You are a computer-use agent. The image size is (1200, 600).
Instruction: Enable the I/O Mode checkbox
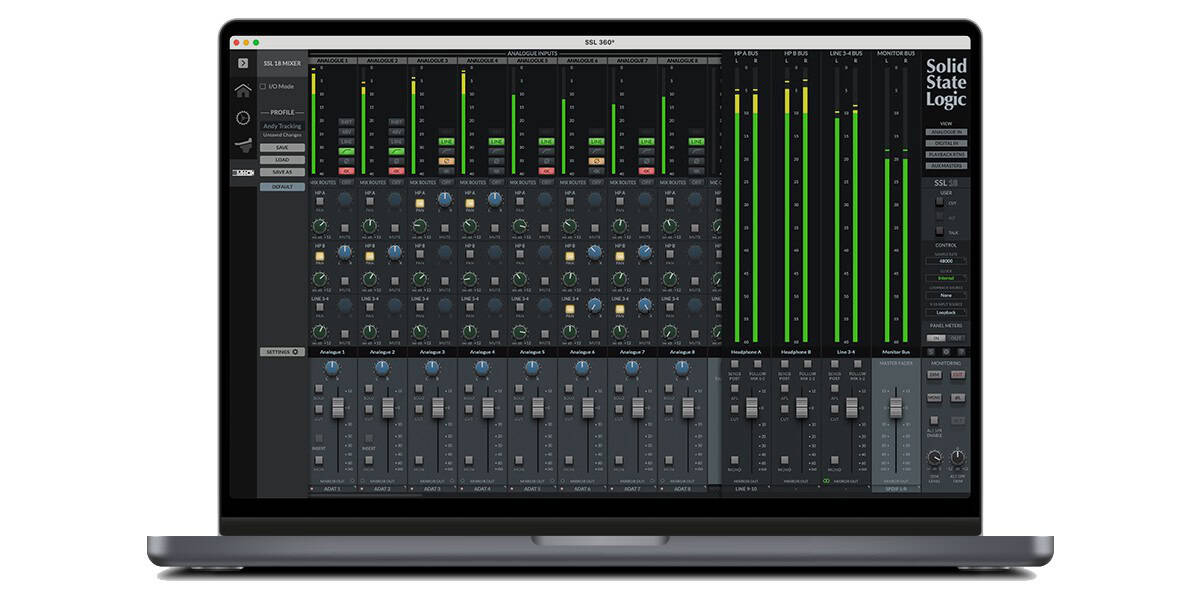263,87
